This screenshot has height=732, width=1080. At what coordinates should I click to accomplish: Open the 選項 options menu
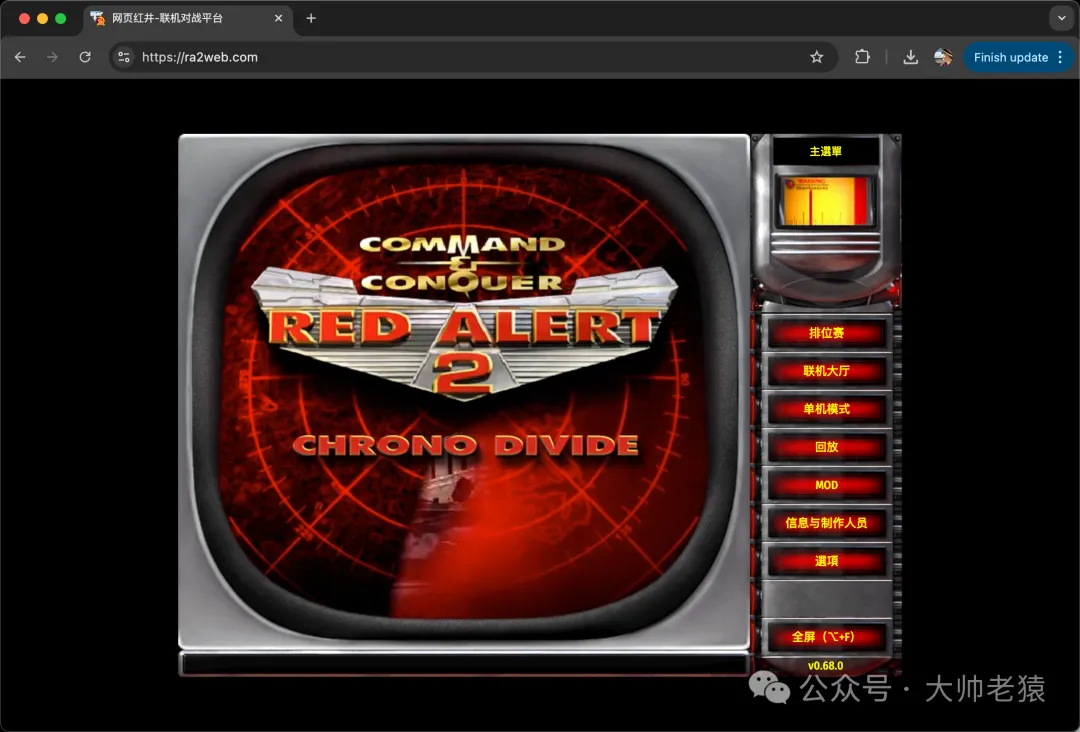pyautogui.click(x=826, y=561)
